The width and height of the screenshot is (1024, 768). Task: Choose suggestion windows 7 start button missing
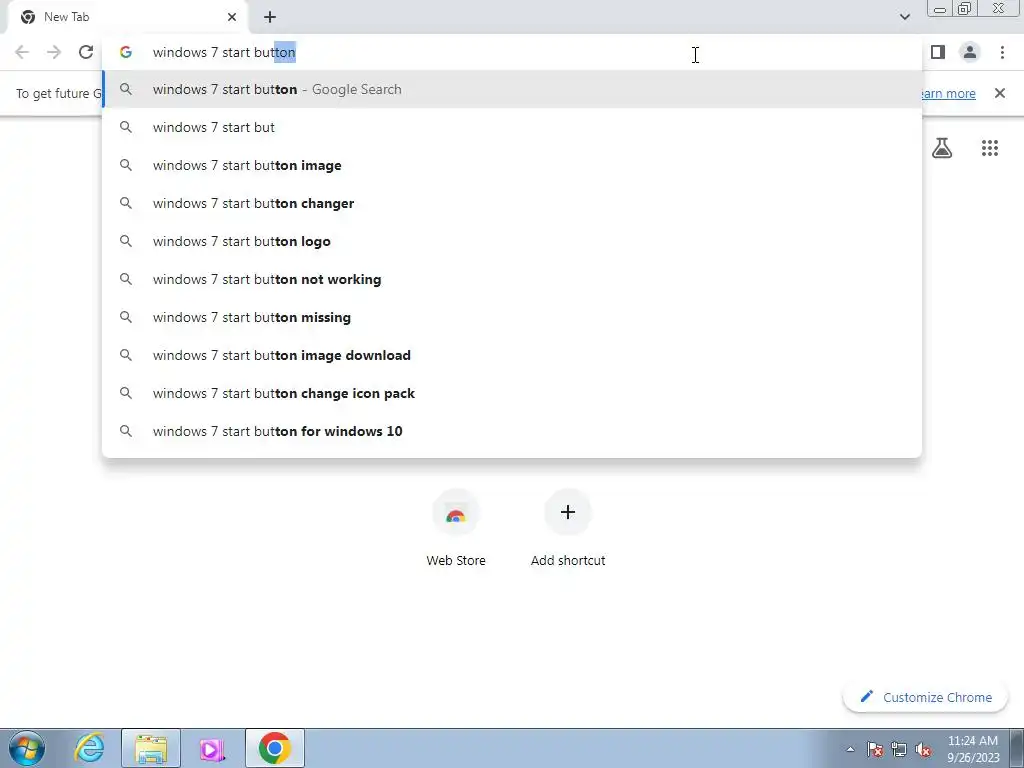tap(512, 317)
